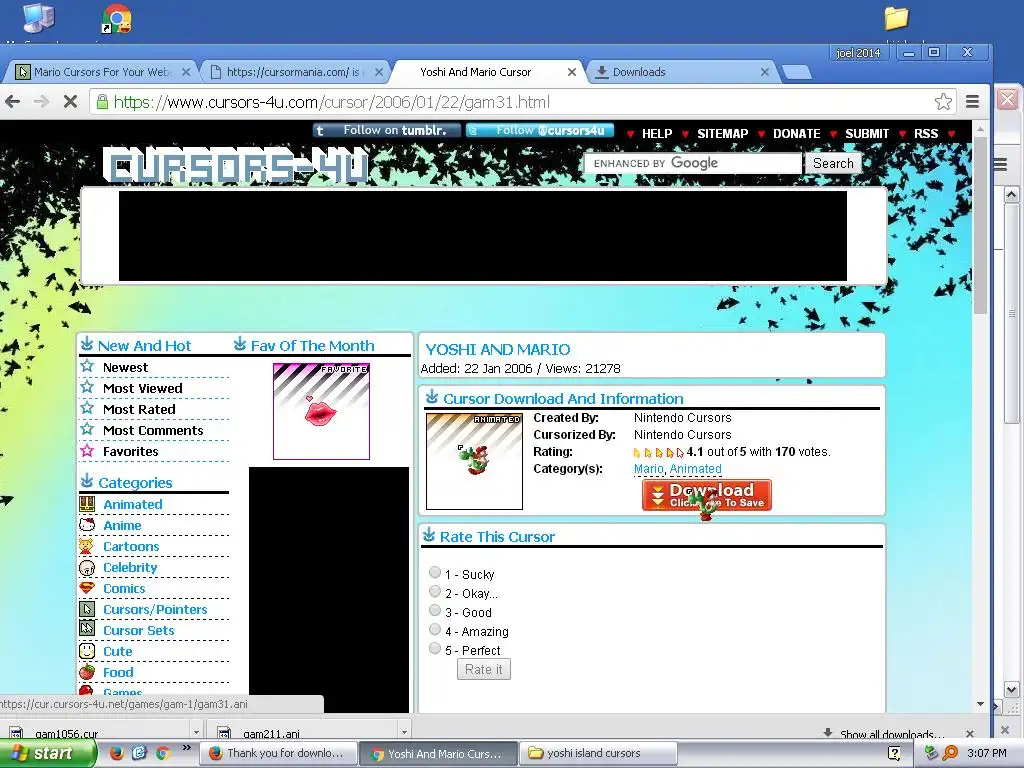Click the browser forward arrow
The image size is (1024, 768).
click(x=41, y=101)
